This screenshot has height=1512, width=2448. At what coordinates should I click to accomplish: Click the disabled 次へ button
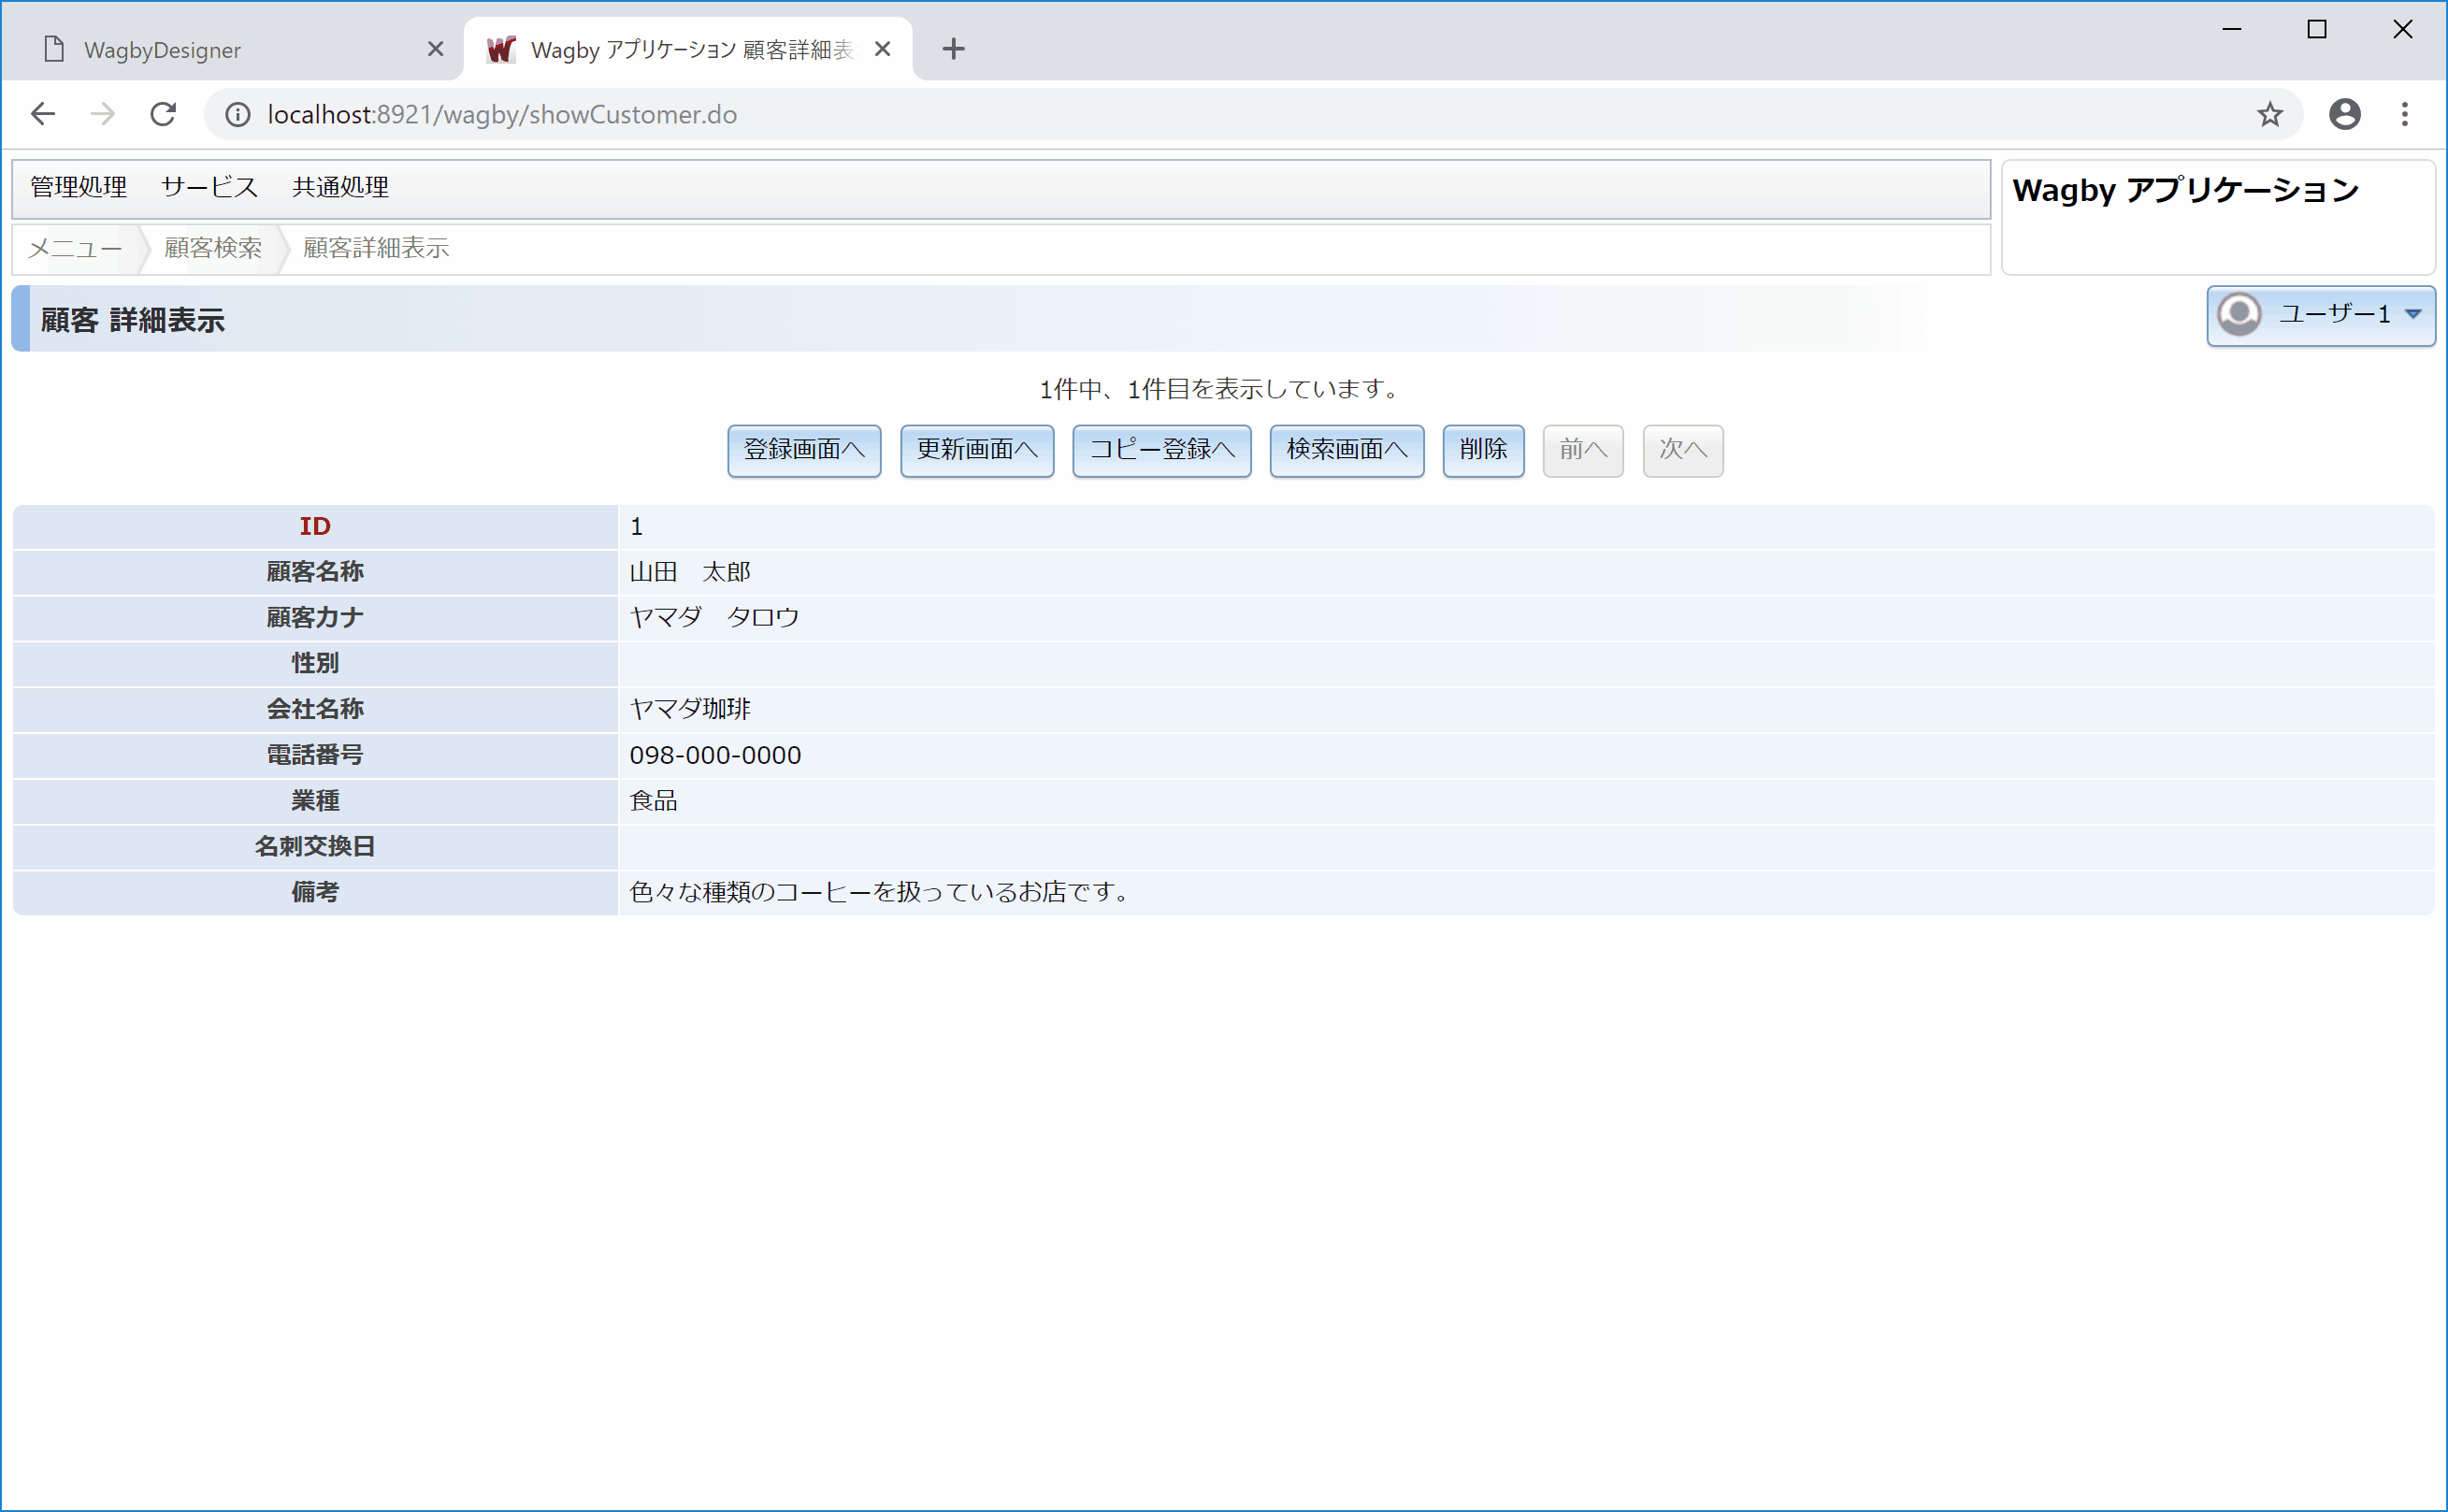coord(1683,450)
